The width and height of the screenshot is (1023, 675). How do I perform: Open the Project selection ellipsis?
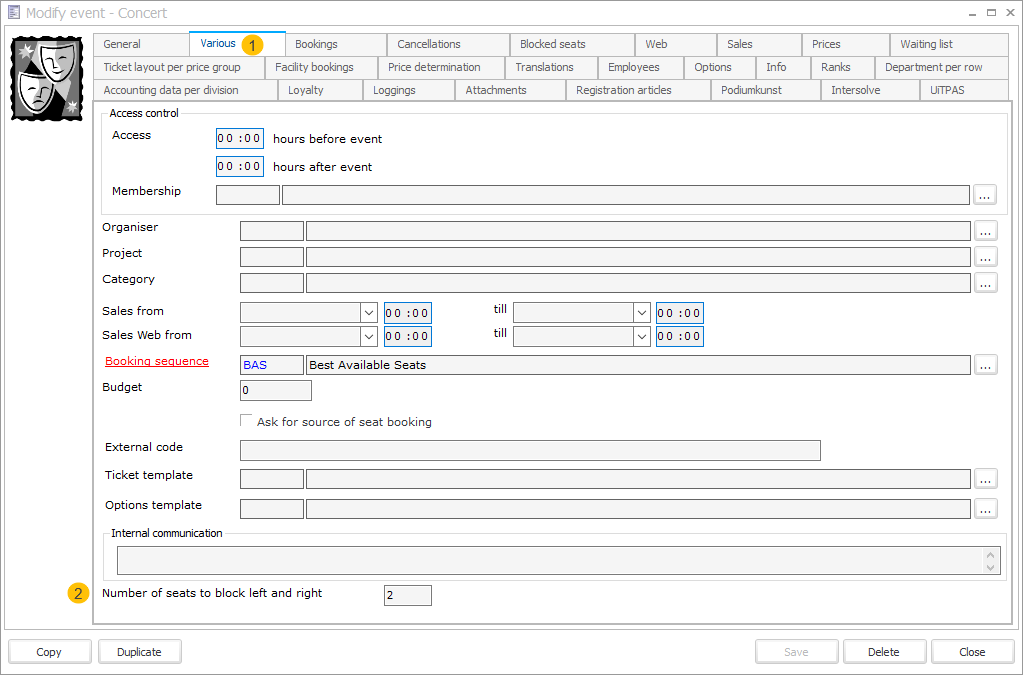(x=985, y=257)
